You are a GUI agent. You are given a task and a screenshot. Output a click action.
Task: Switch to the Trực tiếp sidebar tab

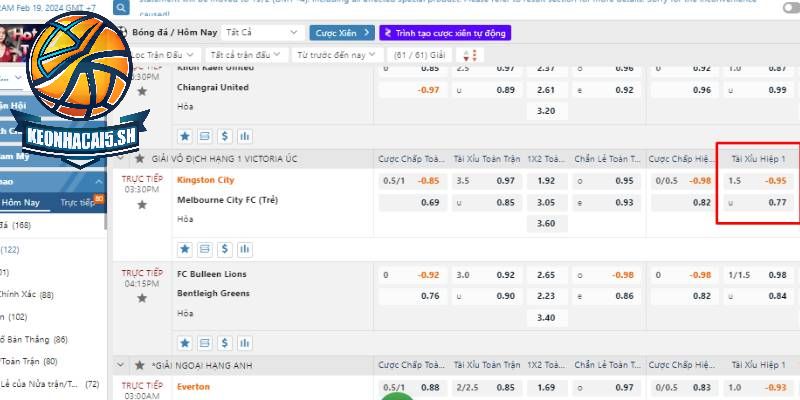click(78, 202)
